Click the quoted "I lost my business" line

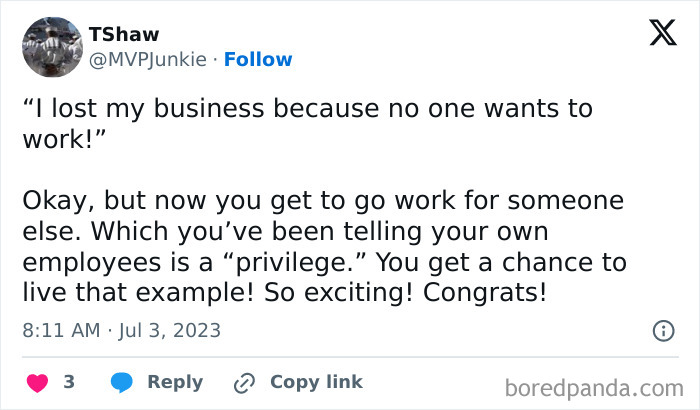click(x=307, y=108)
